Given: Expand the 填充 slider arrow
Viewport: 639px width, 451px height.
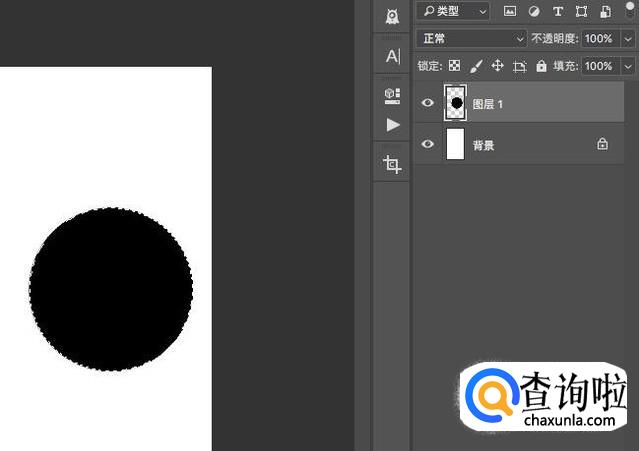Looking at the screenshot, I should click(x=628, y=66).
